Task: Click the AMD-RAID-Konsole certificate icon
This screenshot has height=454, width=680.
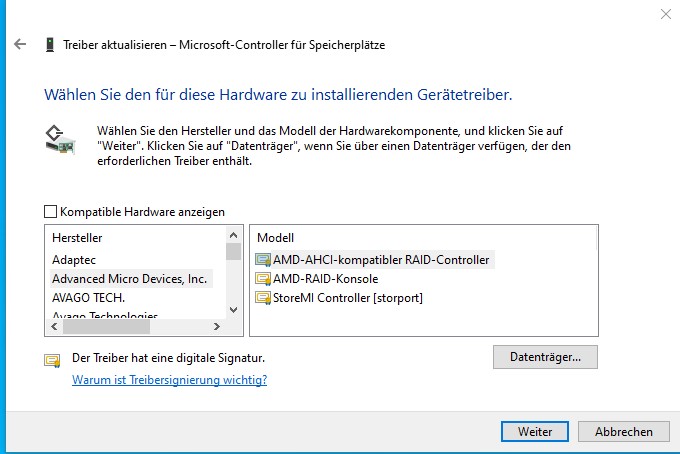Action: click(263, 279)
